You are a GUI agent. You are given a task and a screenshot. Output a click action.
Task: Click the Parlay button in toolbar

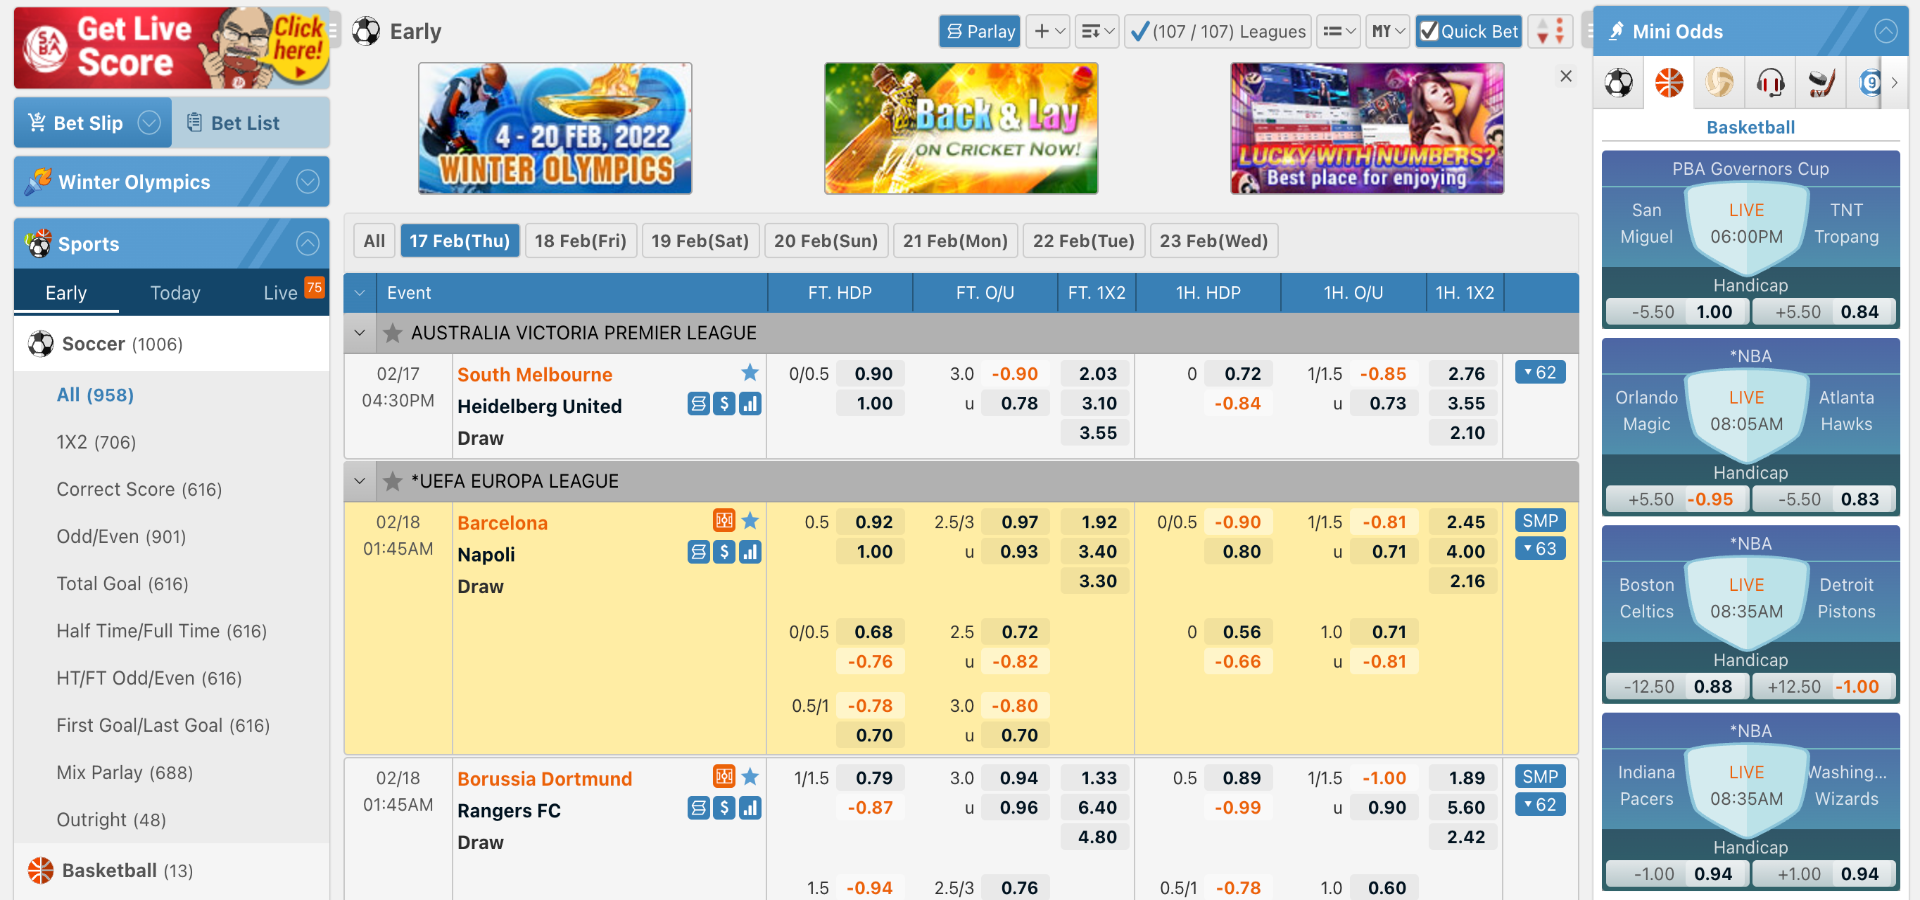tap(980, 32)
